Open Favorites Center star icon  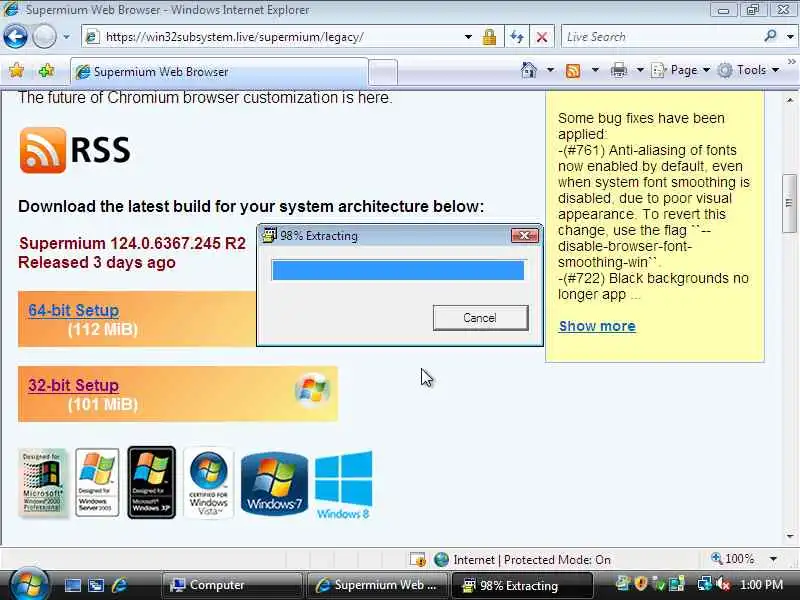coord(16,70)
